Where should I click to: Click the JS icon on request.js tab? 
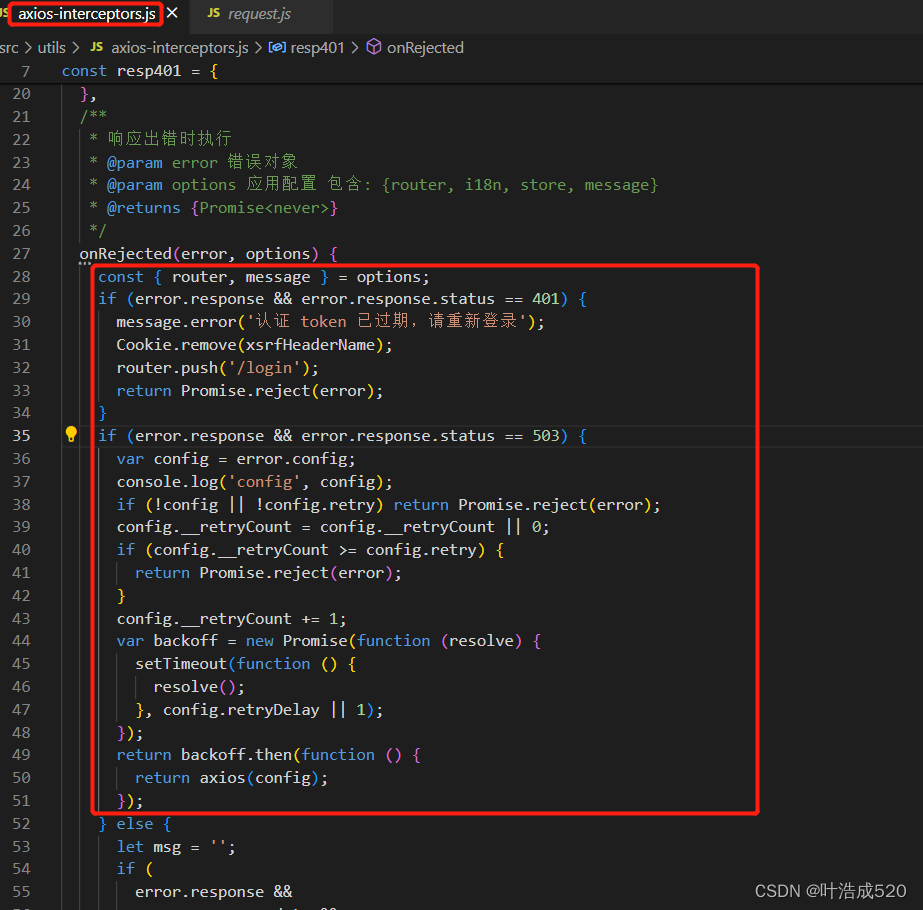[213, 13]
